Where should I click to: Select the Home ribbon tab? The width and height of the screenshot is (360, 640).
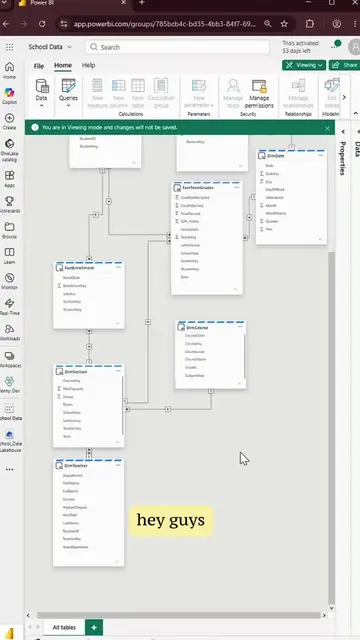pos(63,65)
